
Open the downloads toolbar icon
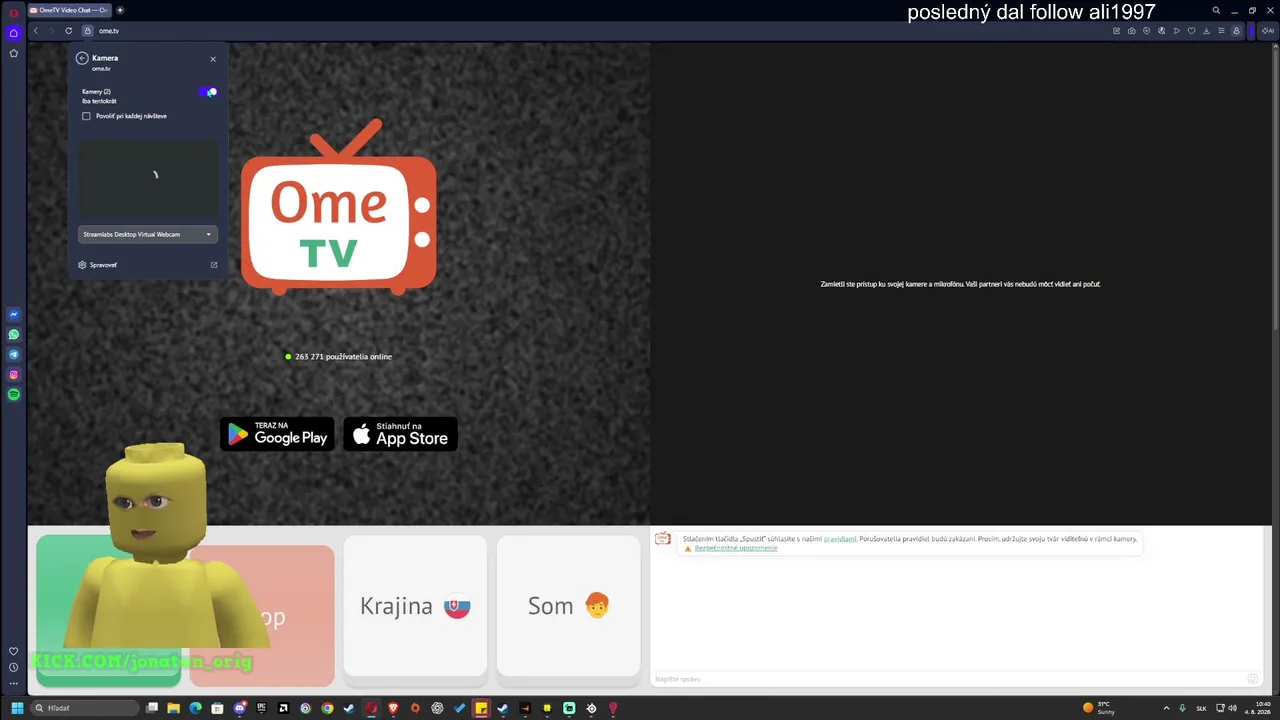pyautogui.click(x=1206, y=31)
